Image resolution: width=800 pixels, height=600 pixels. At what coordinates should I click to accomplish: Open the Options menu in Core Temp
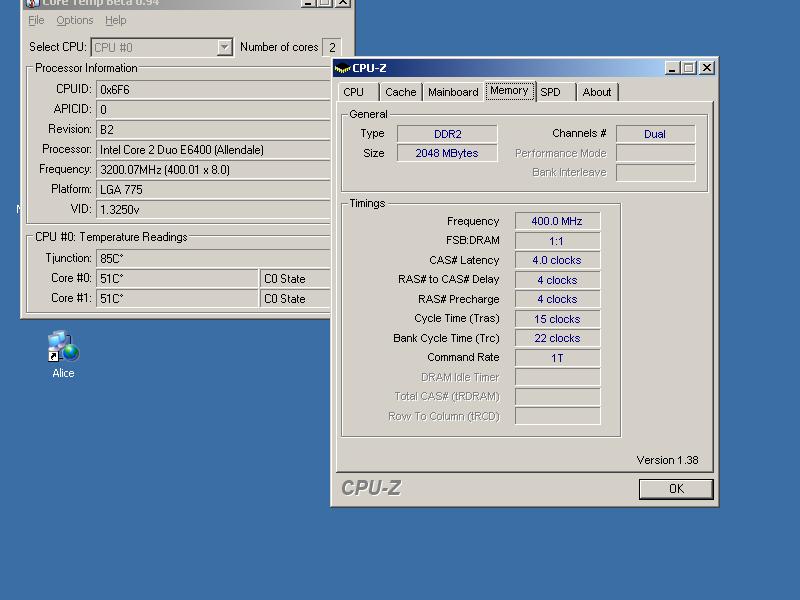(74, 20)
